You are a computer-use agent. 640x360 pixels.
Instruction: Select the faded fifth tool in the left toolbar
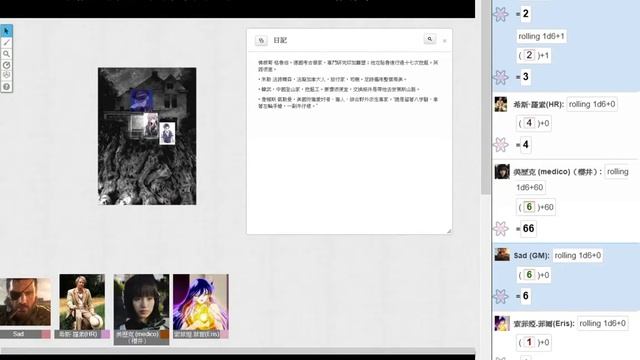[6, 75]
